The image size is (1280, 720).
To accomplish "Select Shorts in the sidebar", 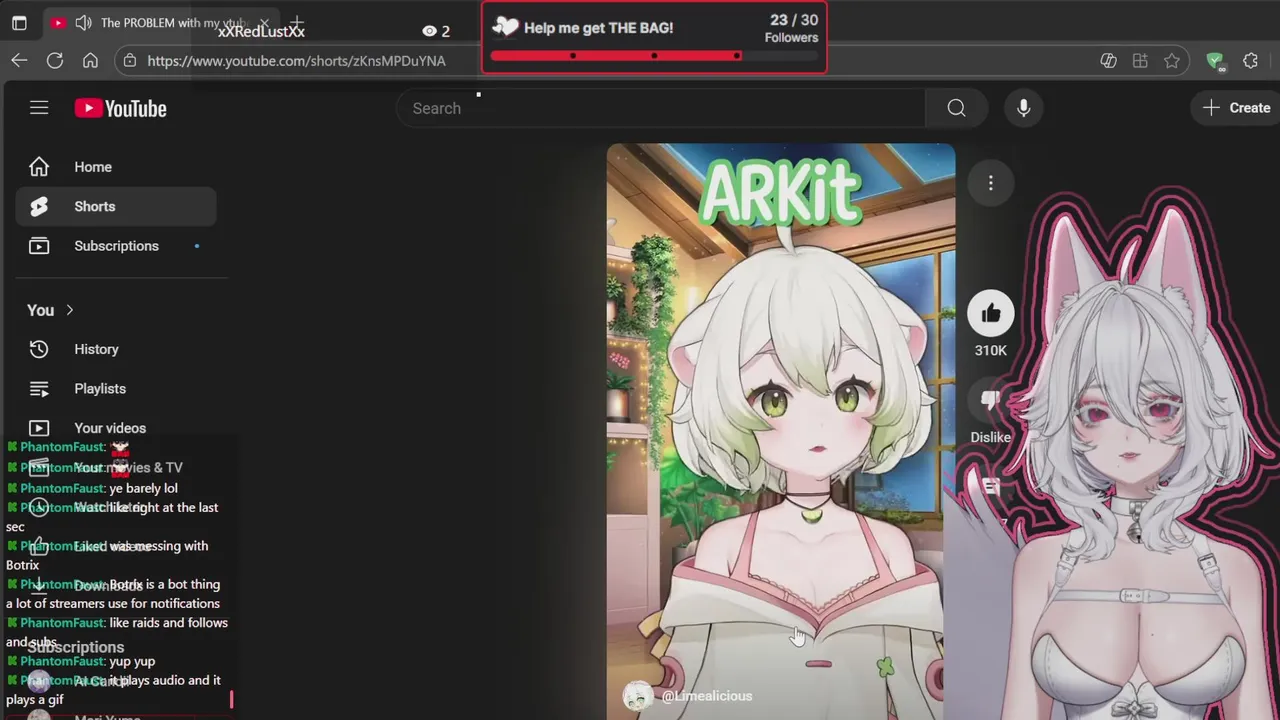I will (116, 206).
